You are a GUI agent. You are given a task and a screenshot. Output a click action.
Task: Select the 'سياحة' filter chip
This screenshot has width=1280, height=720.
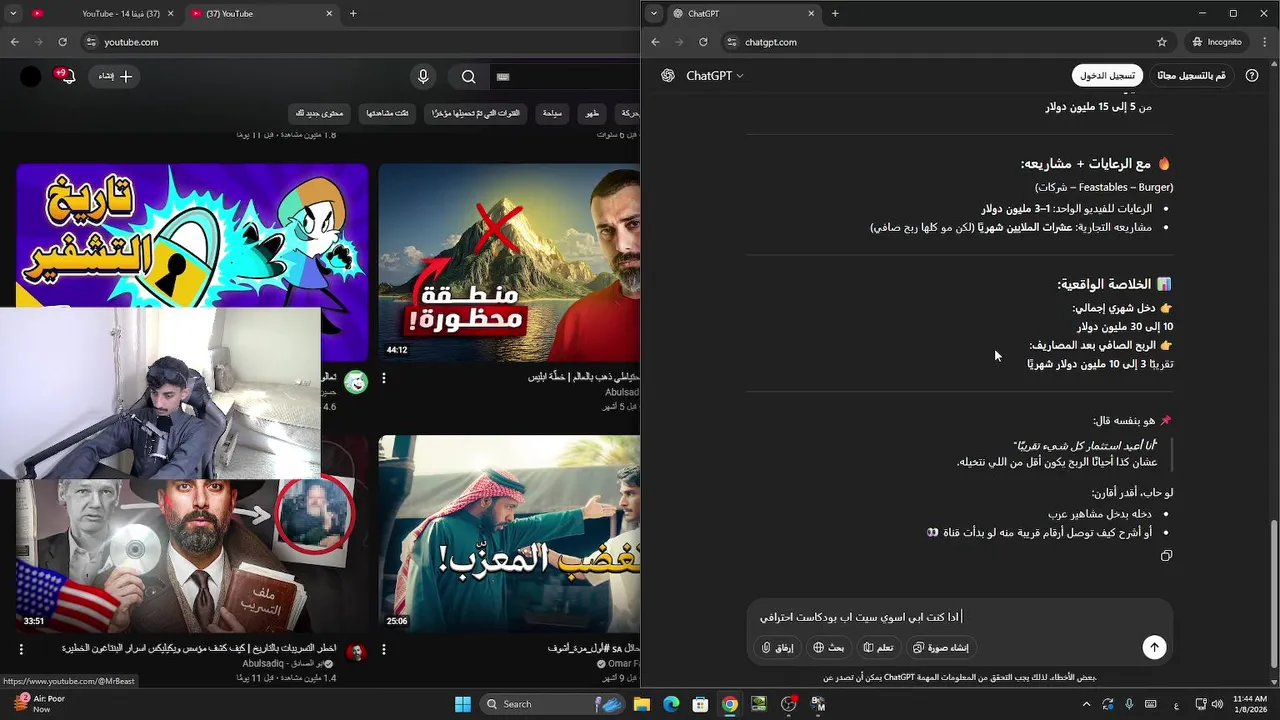point(552,113)
